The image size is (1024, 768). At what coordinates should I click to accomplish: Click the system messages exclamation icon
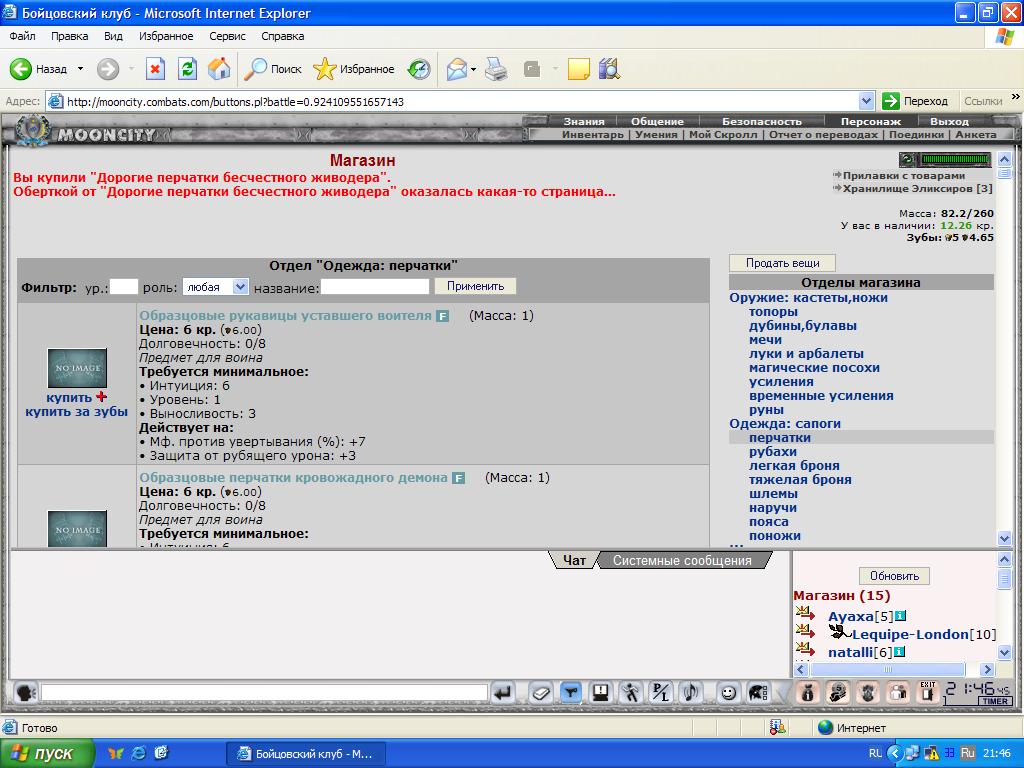pyautogui.click(x=600, y=692)
